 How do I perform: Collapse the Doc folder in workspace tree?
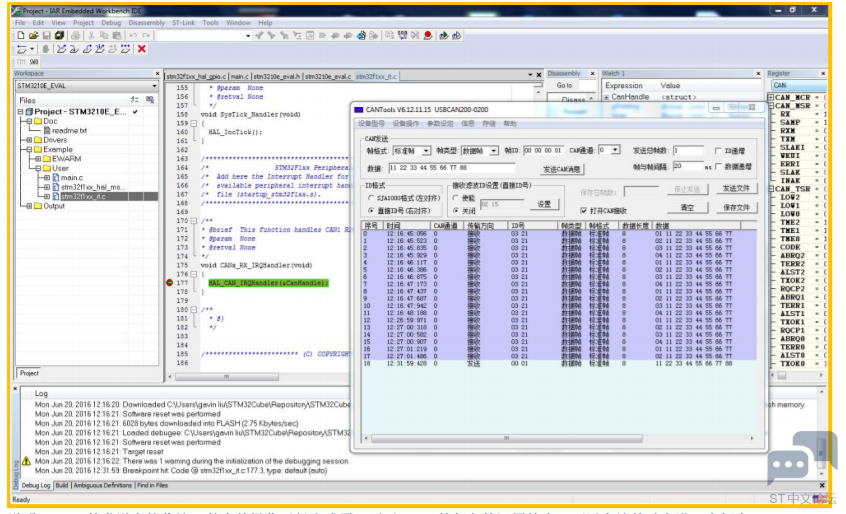29,121
